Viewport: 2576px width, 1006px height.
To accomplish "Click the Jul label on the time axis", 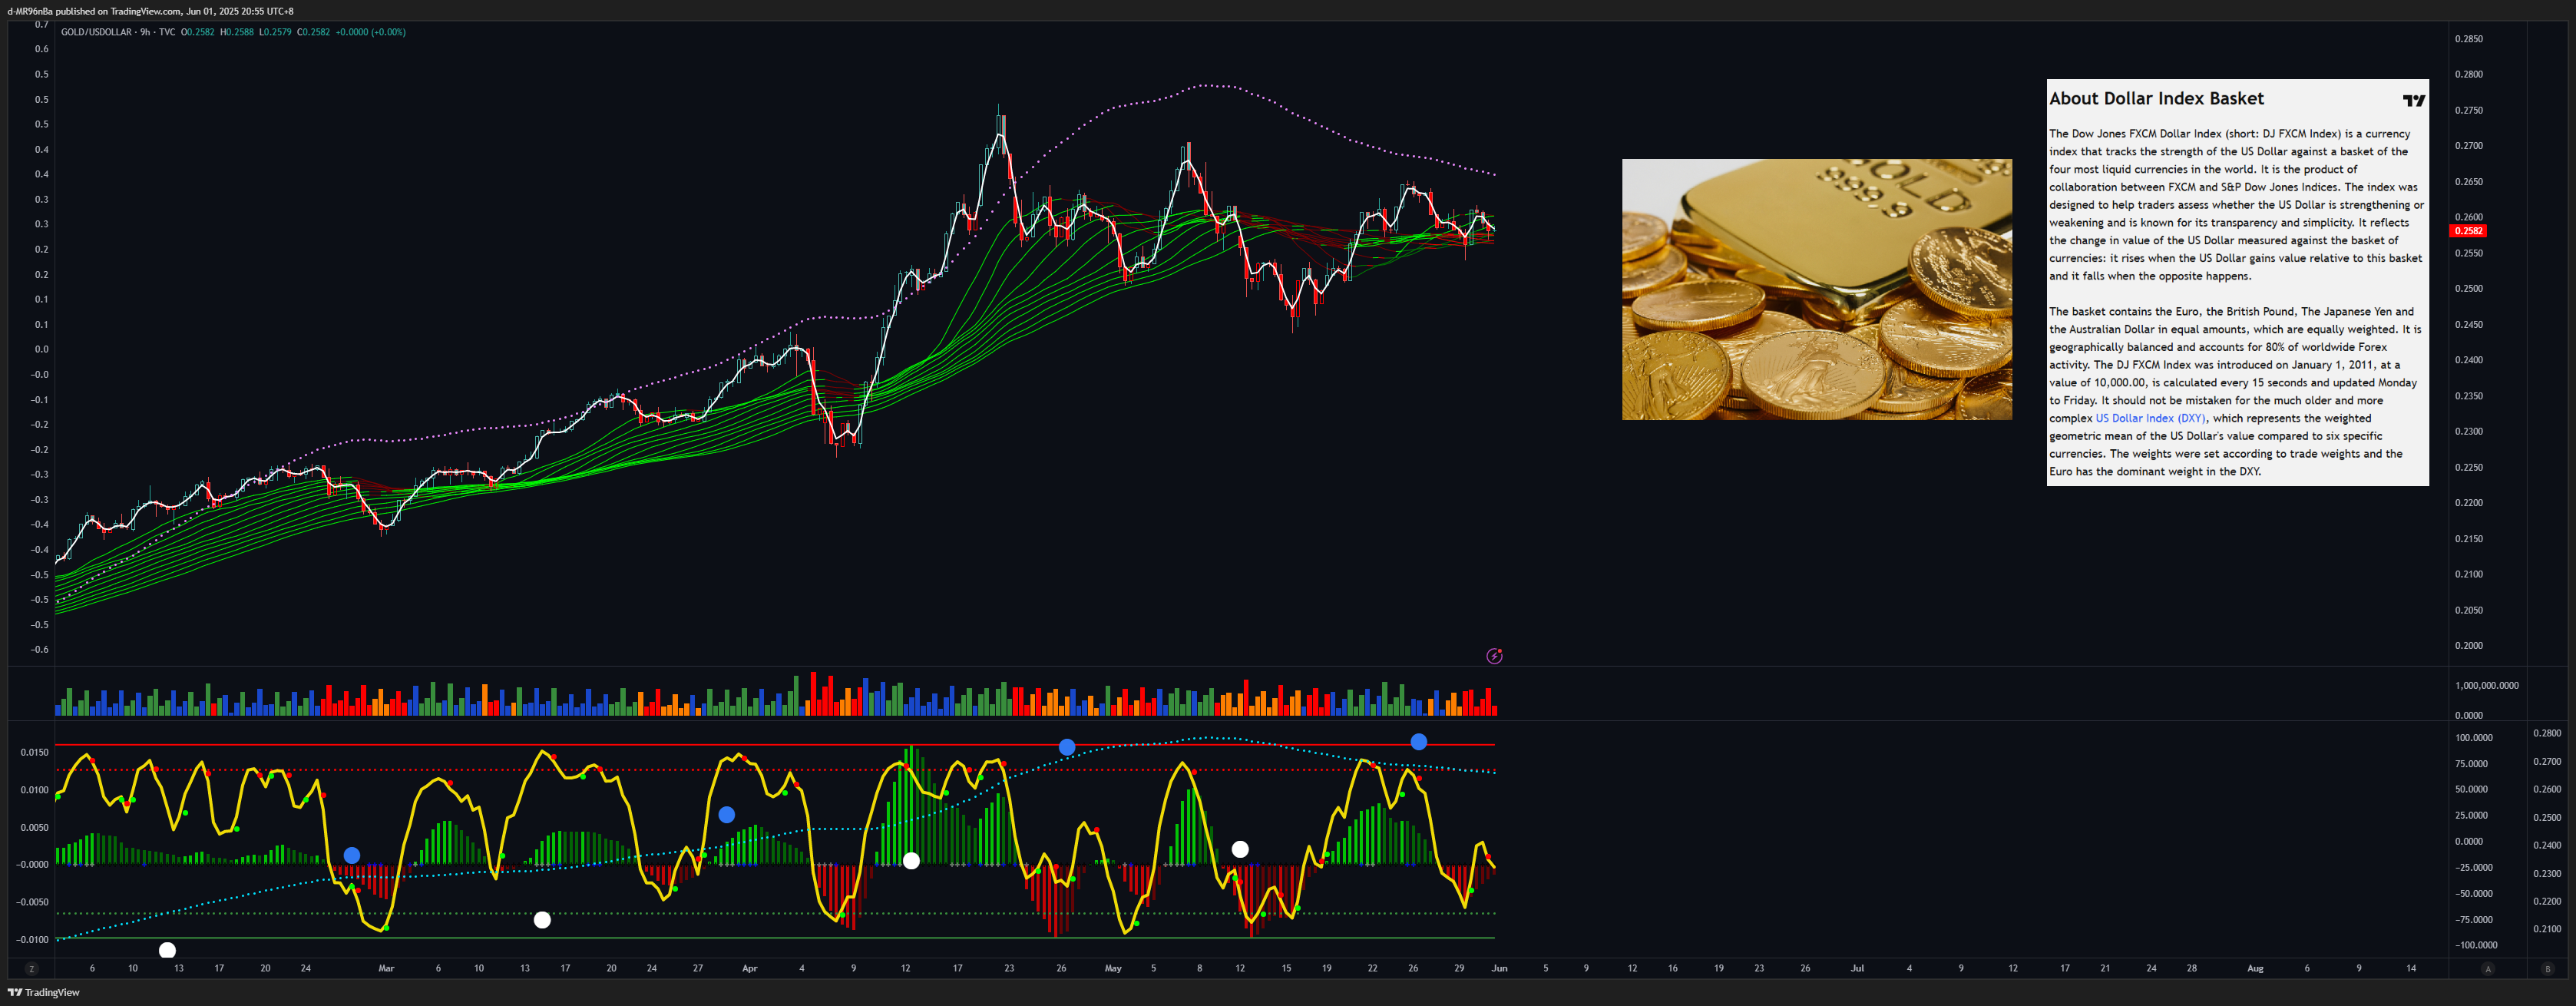I will pyautogui.click(x=1857, y=968).
